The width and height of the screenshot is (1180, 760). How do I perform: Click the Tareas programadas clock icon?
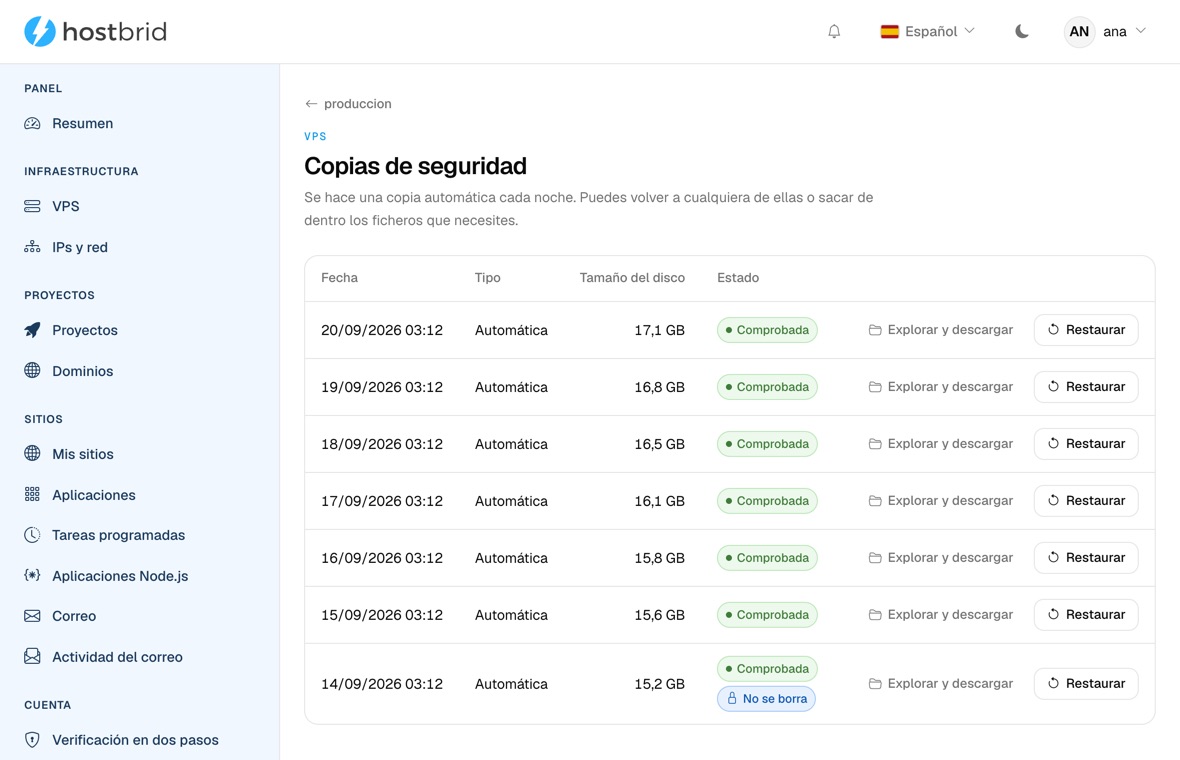(32, 535)
